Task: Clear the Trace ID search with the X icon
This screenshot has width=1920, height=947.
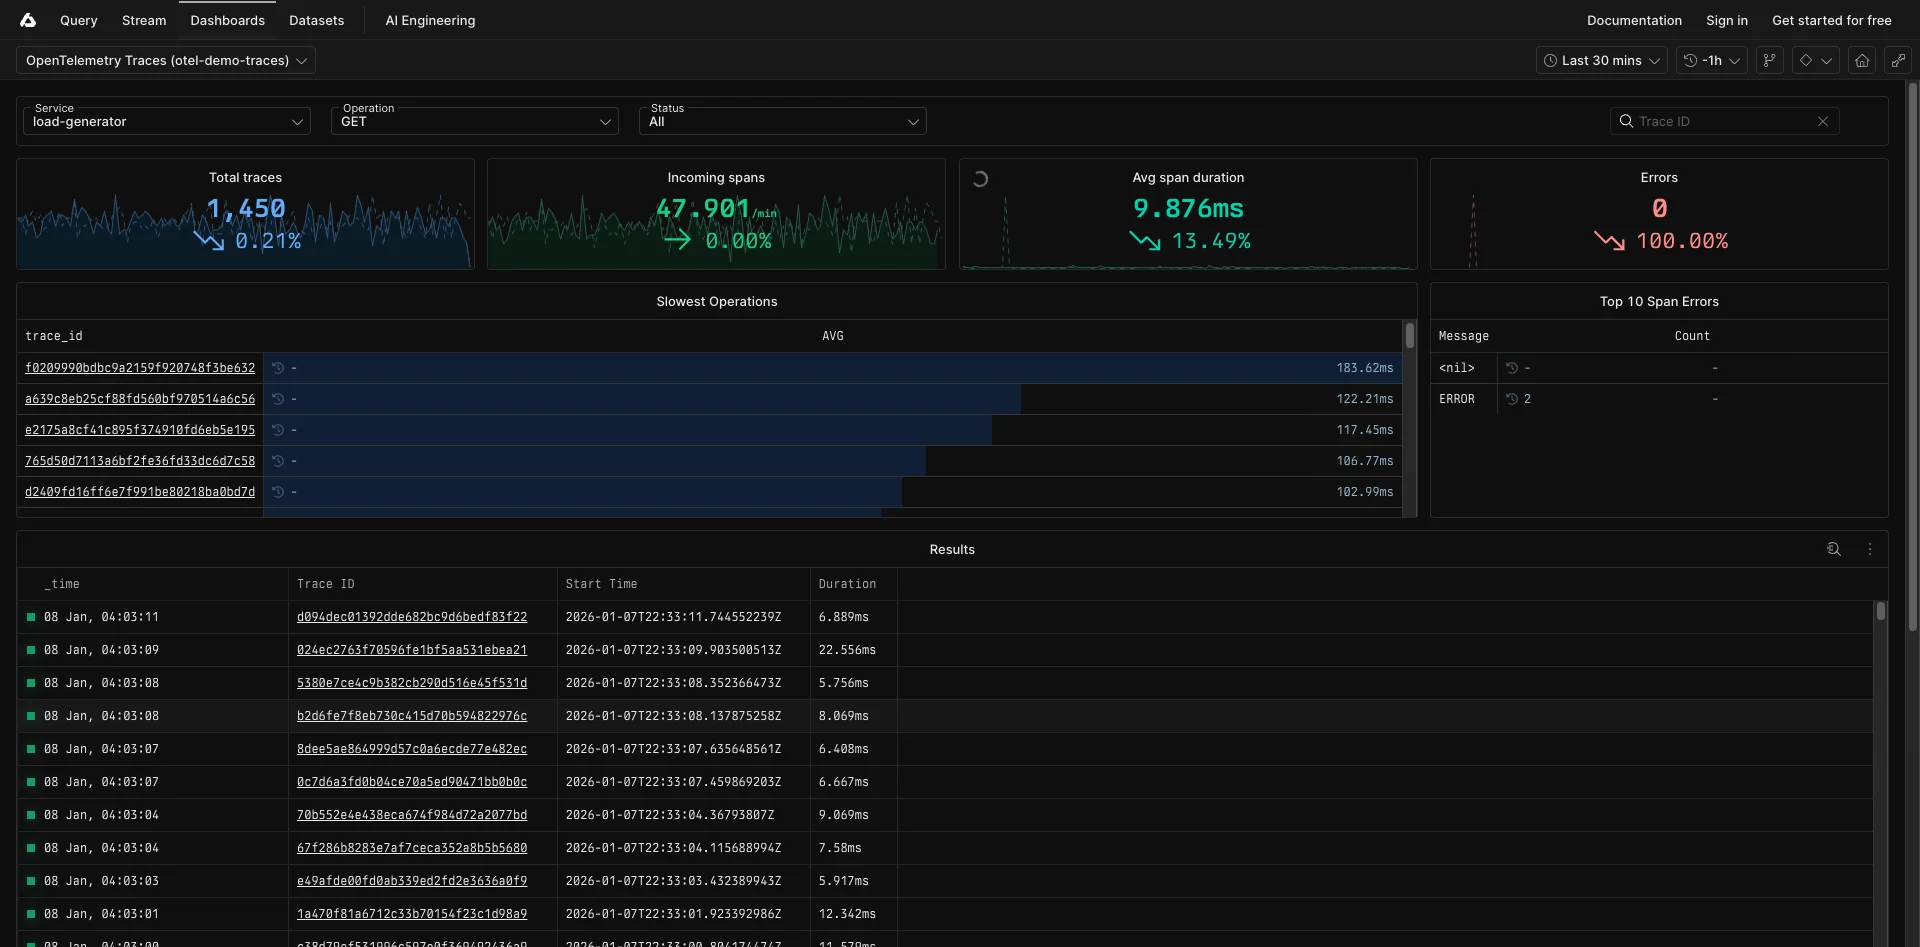Action: tap(1822, 121)
